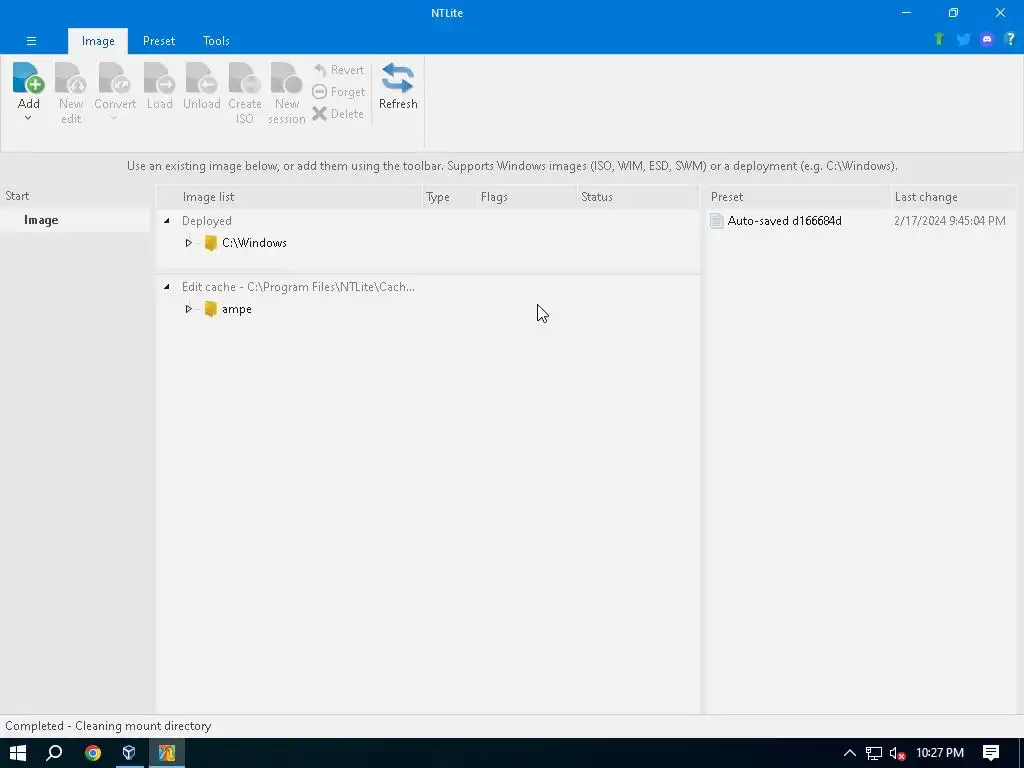Click the Edit cache path label
The image size is (1024, 768).
point(298,287)
